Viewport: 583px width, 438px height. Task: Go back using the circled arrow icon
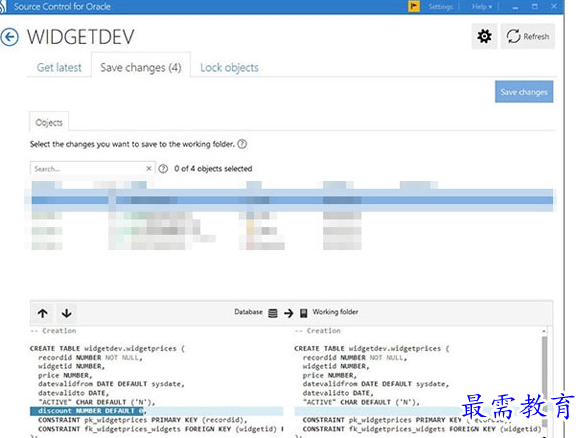(10, 37)
